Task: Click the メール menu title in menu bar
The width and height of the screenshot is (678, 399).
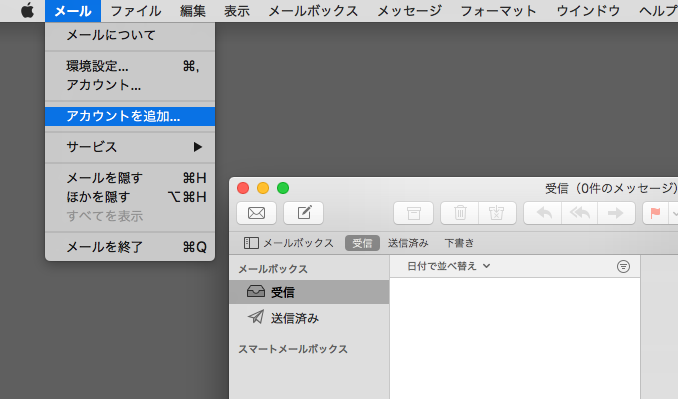Action: coord(73,11)
